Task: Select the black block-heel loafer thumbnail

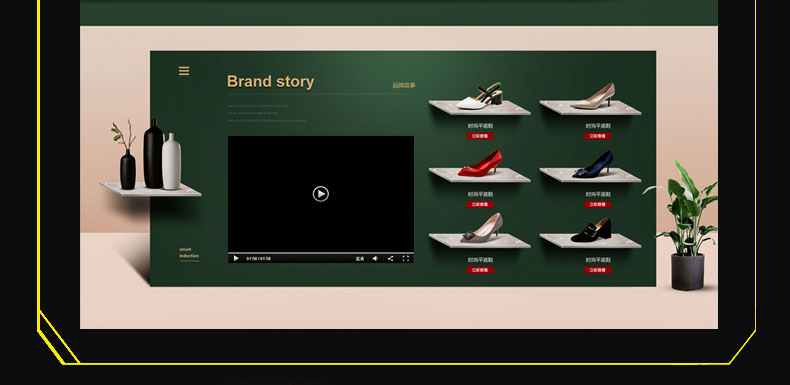Action: pos(591,230)
